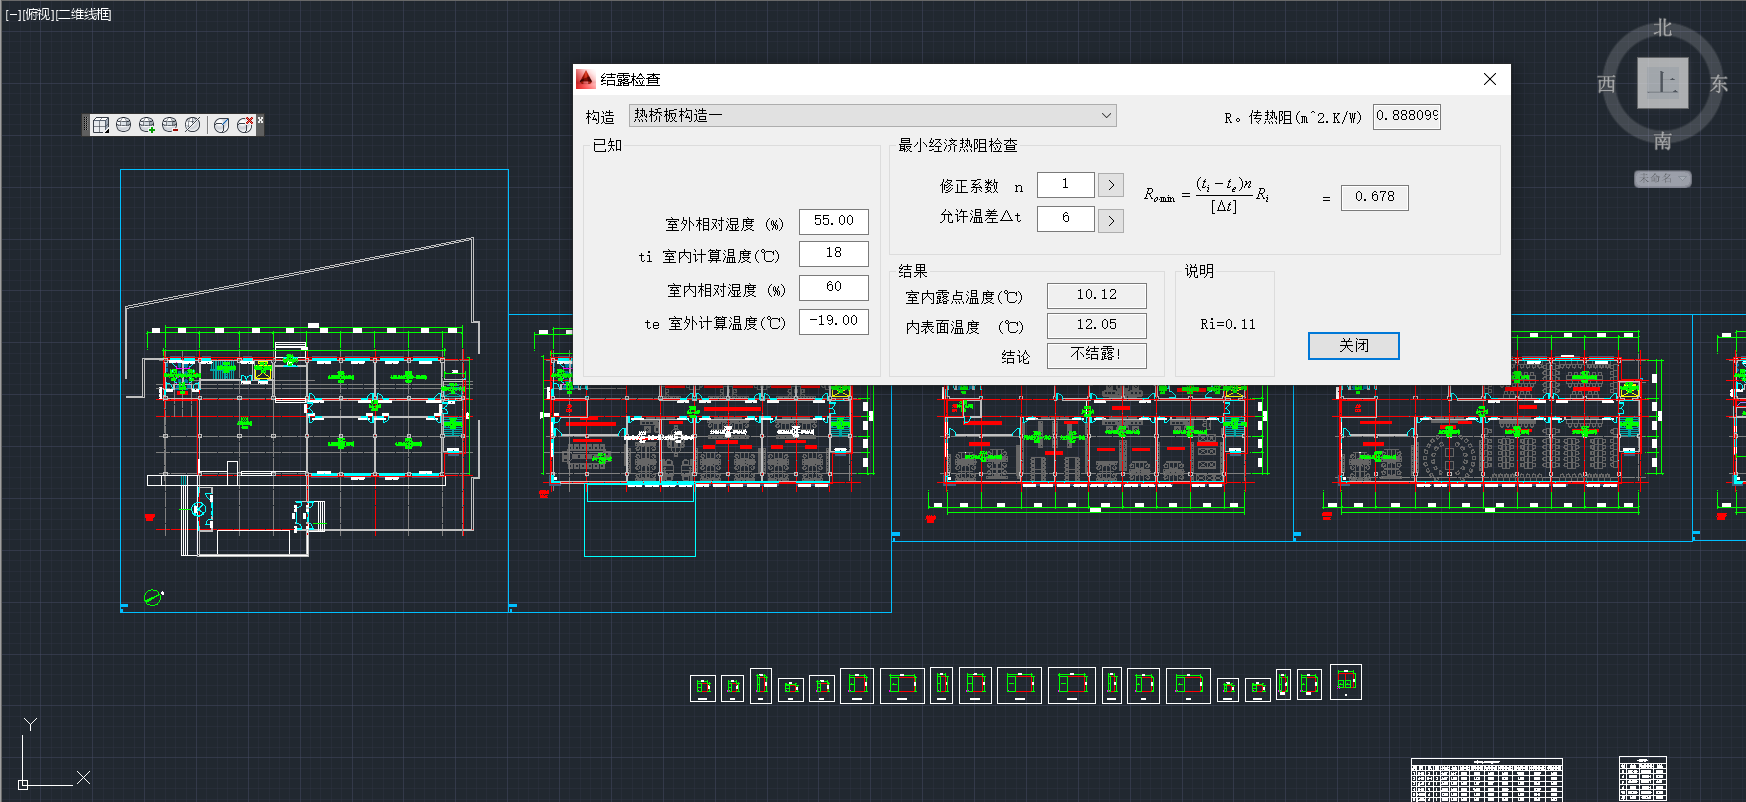The width and height of the screenshot is (1746, 802).
Task: Click the sphere icon with red X
Action: [x=245, y=125]
